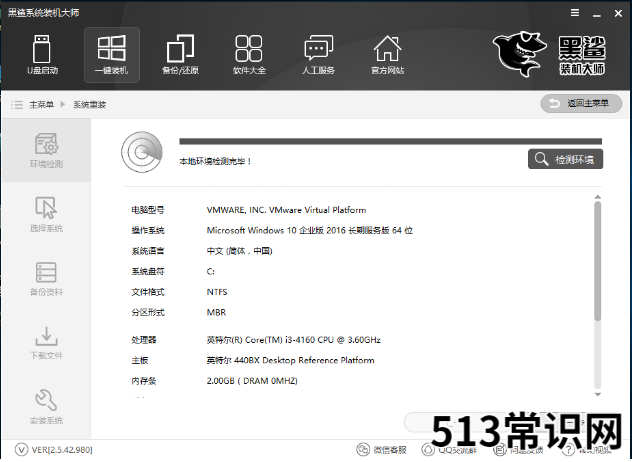Click the 黑鲨装机大师 shark logo
Screen dimensions: 632x462
coord(549,54)
